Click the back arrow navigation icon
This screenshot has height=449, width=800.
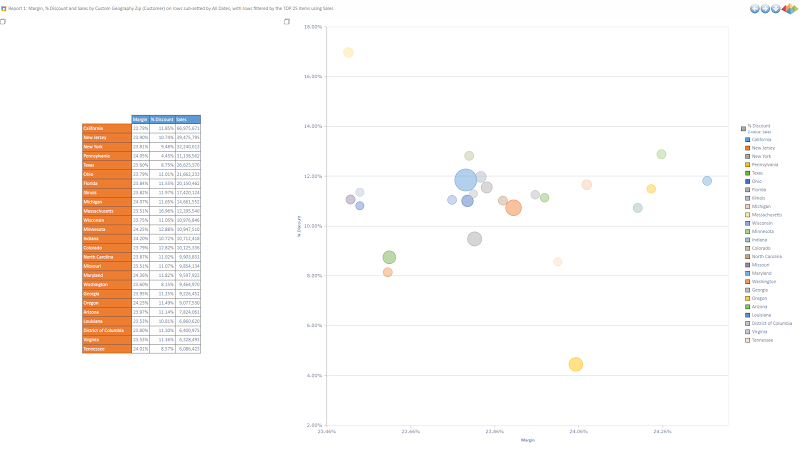pyautogui.click(x=755, y=9)
